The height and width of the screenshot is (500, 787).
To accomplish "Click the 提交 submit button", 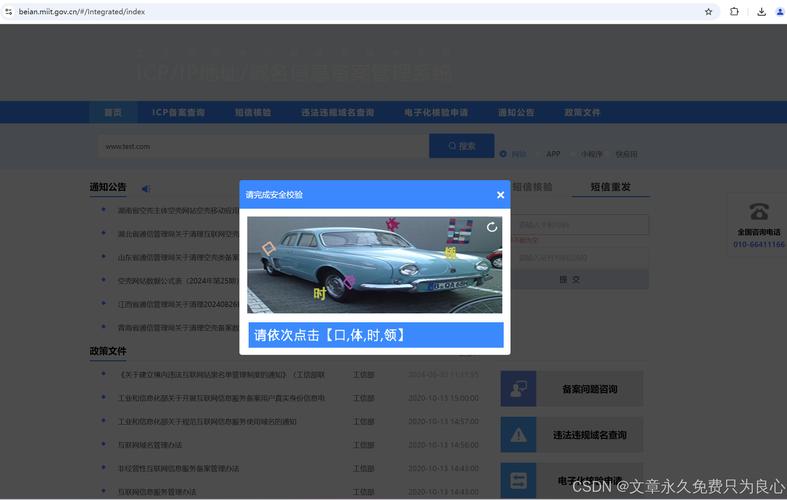I will [x=580, y=280].
